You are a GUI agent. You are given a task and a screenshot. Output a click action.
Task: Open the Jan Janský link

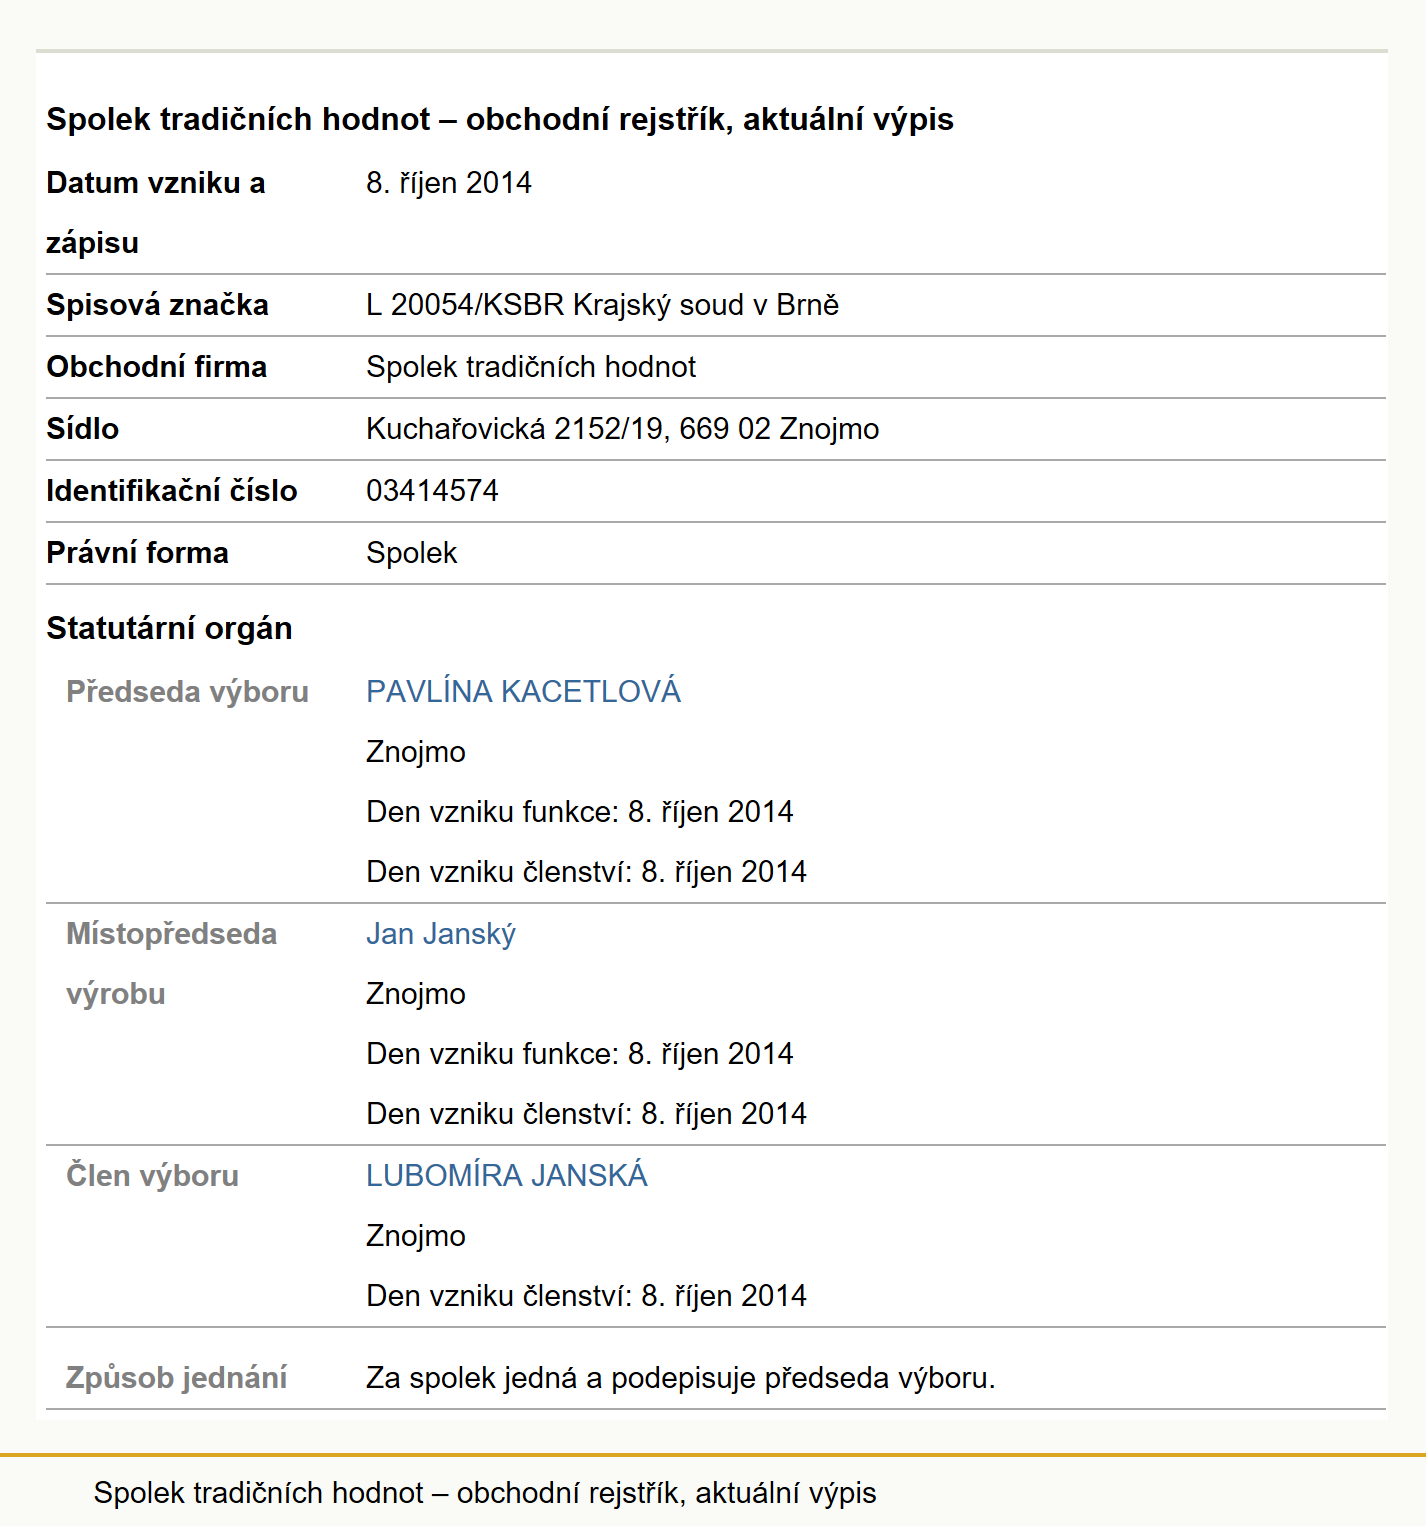pyautogui.click(x=441, y=934)
